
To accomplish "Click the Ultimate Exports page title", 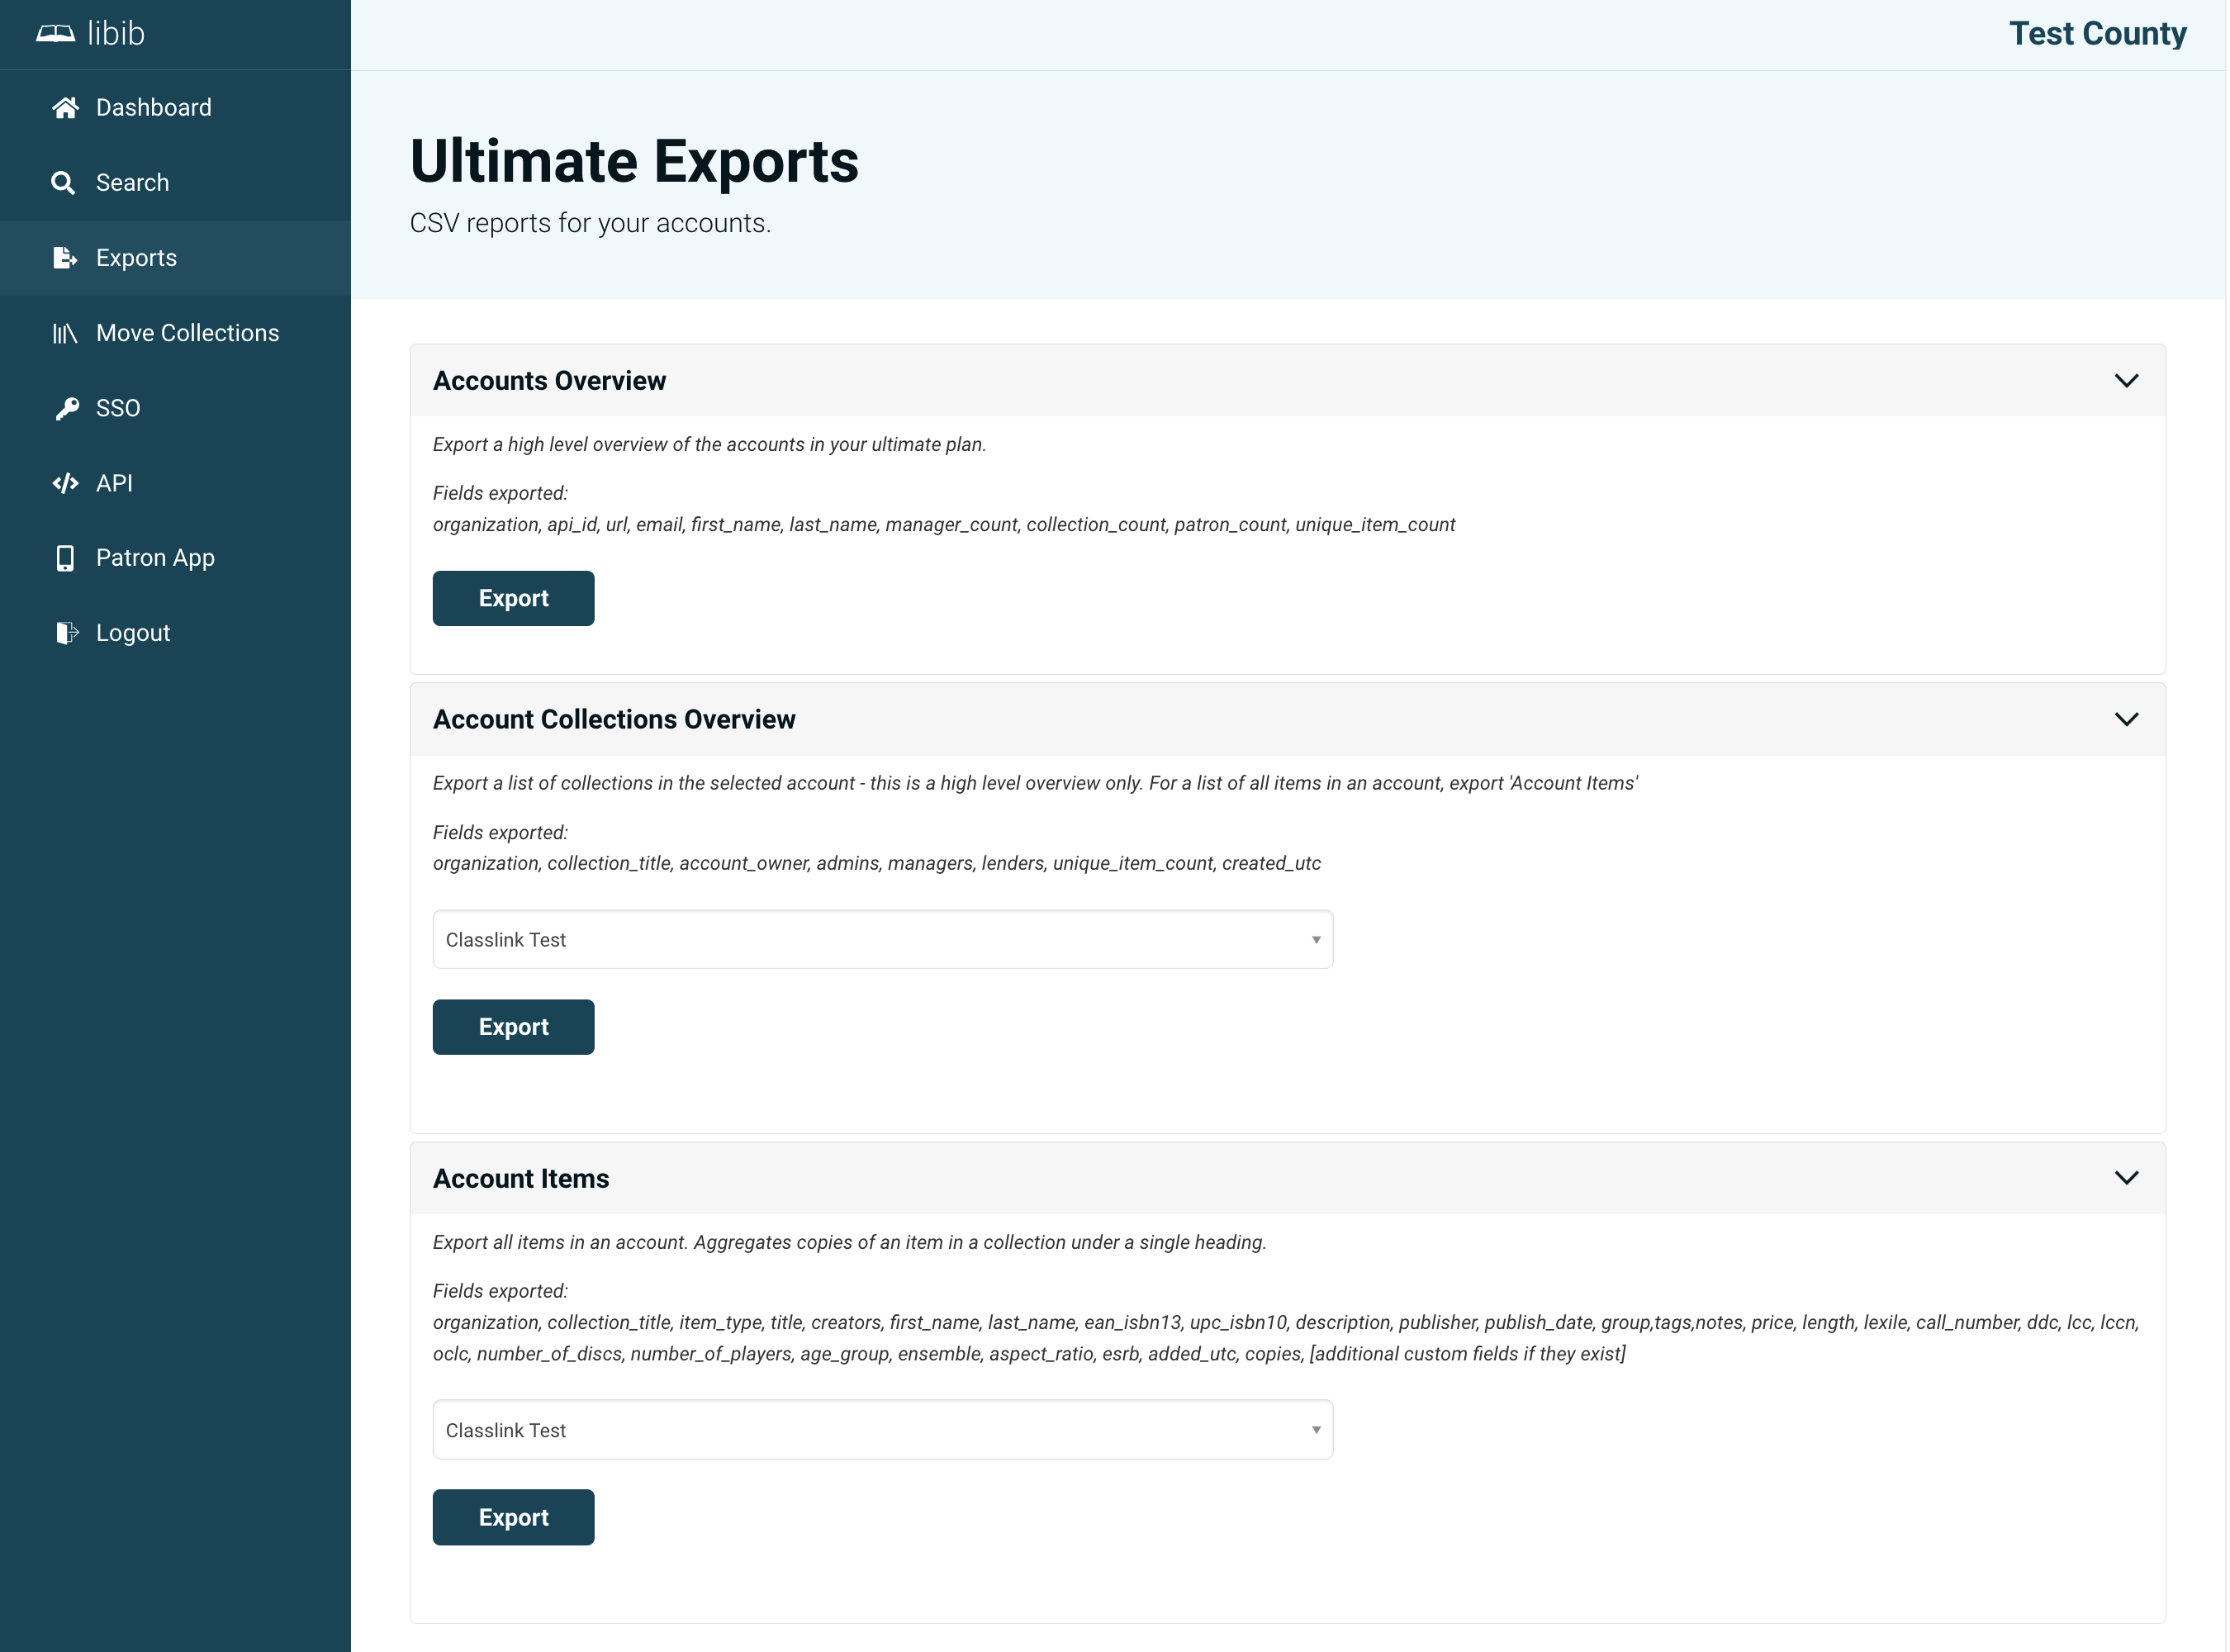I will [634, 161].
